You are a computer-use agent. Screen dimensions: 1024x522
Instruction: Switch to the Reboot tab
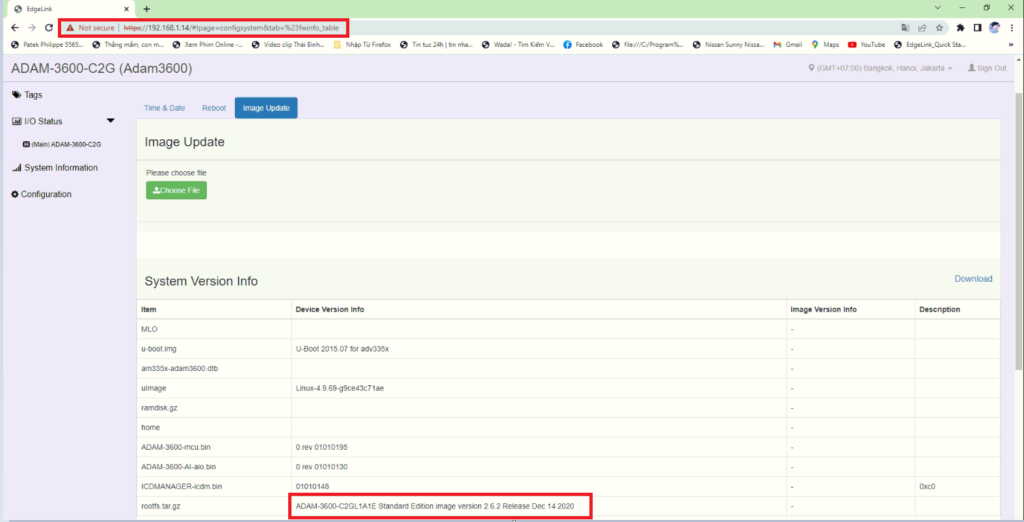[214, 108]
